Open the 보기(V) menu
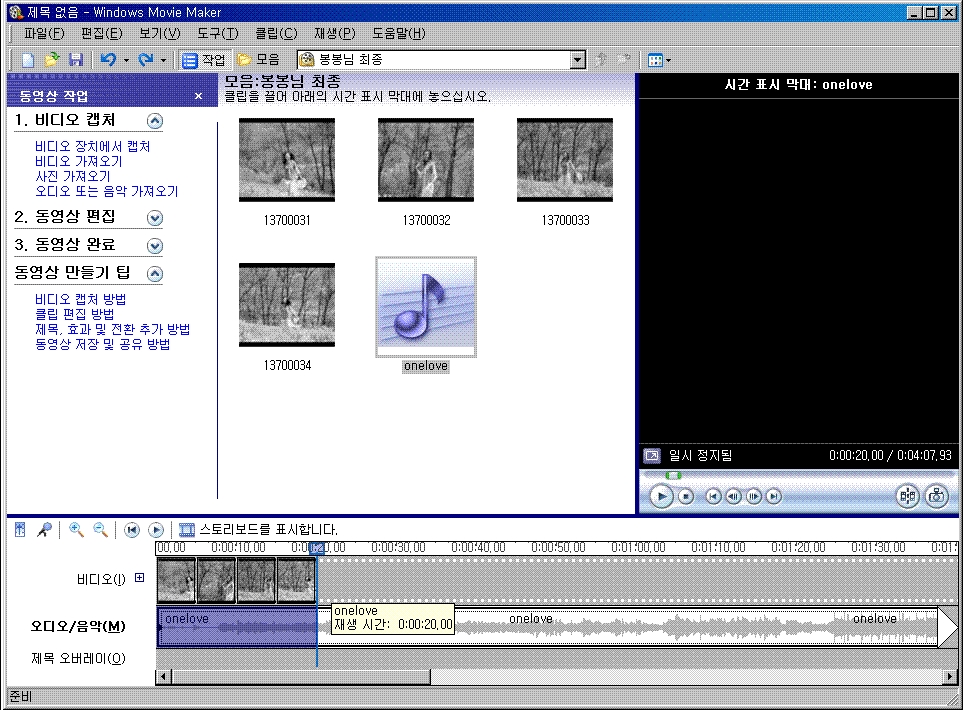The height and width of the screenshot is (710, 963). click(160, 33)
